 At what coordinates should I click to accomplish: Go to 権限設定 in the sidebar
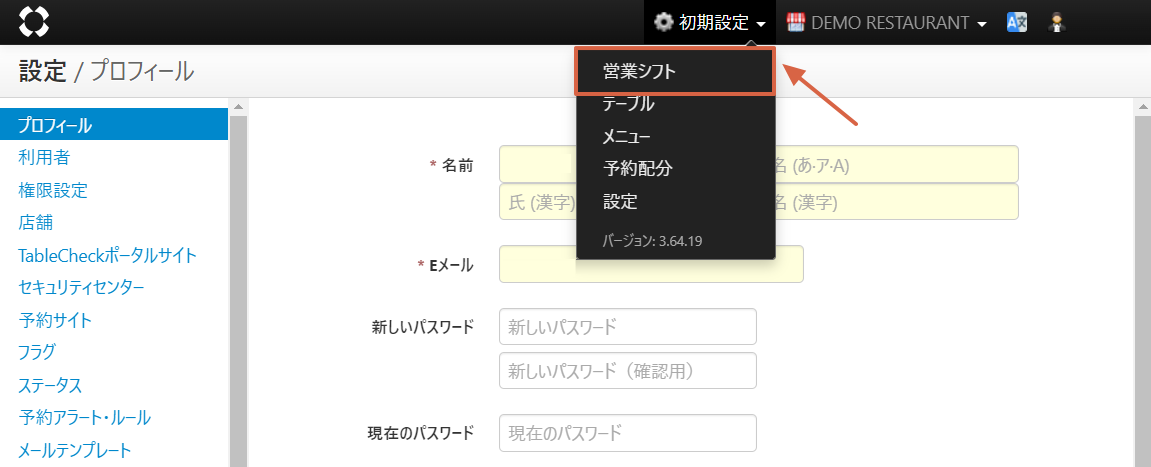point(53,190)
